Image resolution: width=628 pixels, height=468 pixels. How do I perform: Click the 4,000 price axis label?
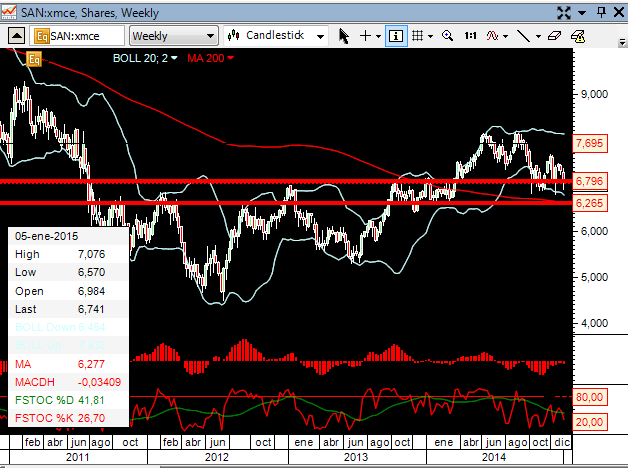coord(594,323)
